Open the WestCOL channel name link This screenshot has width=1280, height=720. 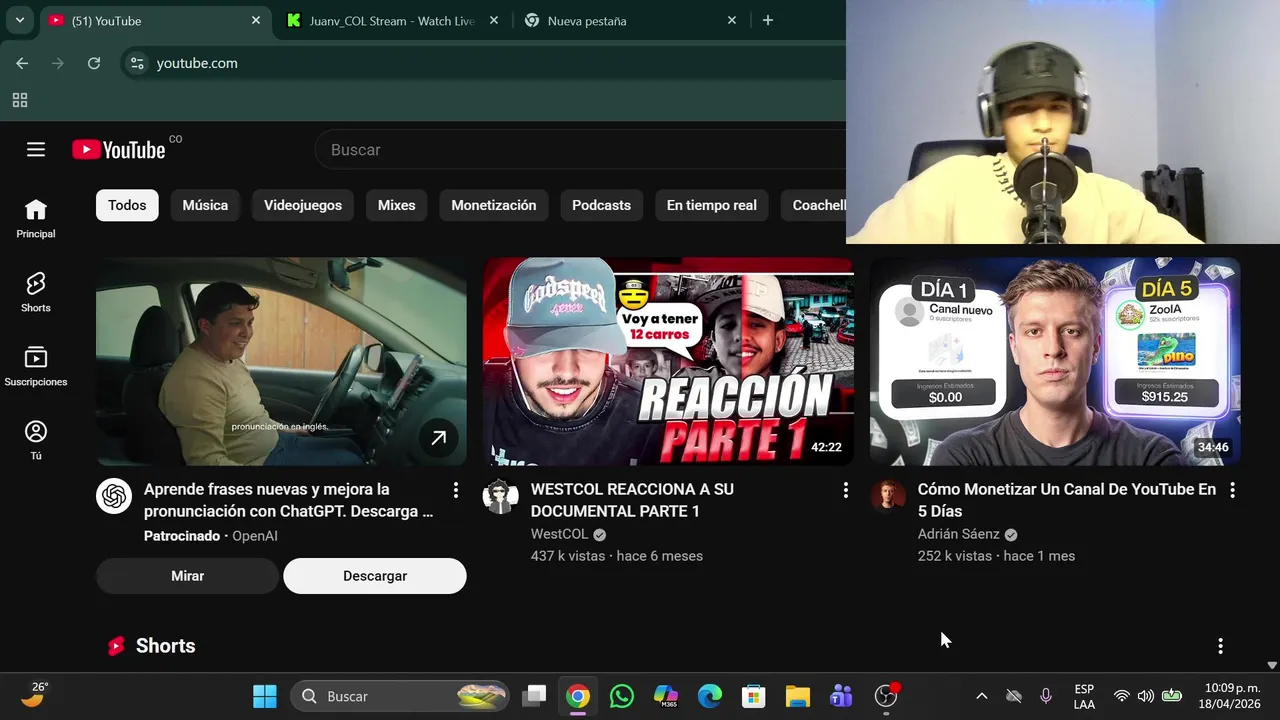pyautogui.click(x=559, y=534)
